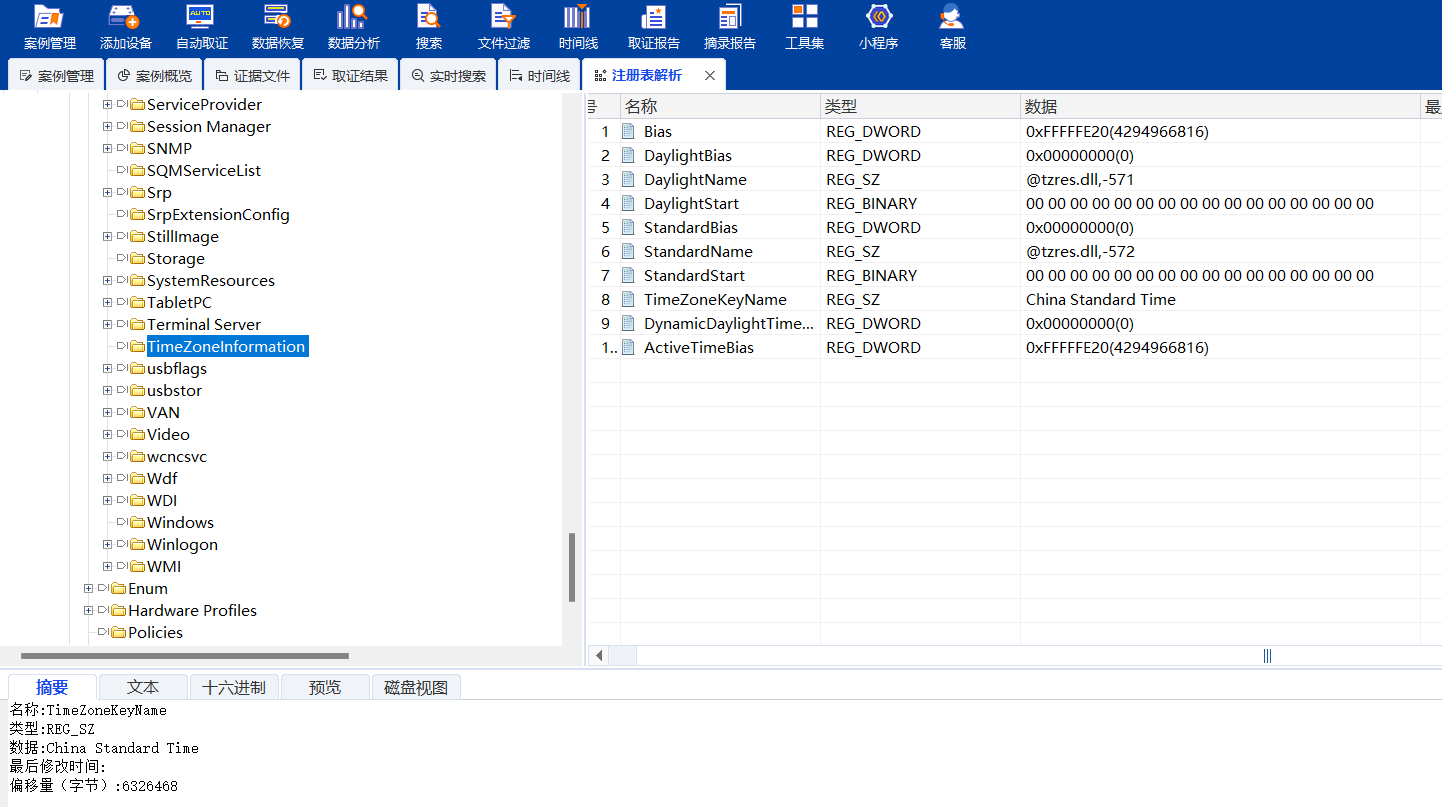Click the TimeZoneKeyName value file icon
This screenshot has width=1442, height=807.
pos(629,300)
